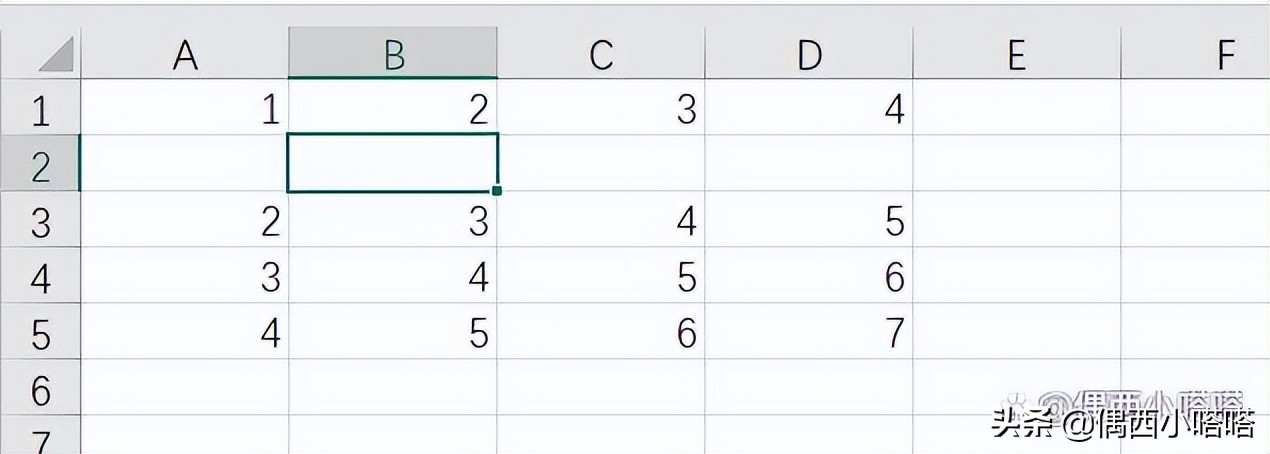The height and width of the screenshot is (454, 1270).
Task: Click the active cell B2
Action: [x=393, y=163]
